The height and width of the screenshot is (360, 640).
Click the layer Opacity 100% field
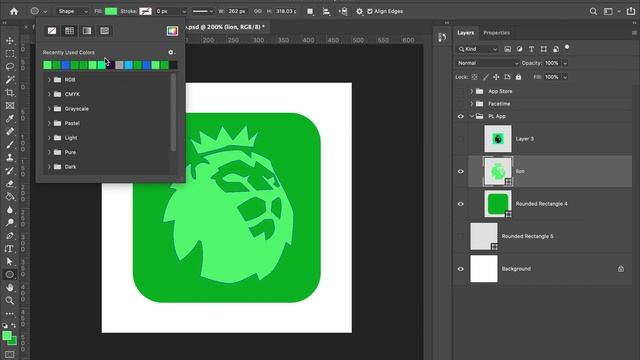pyautogui.click(x=551, y=63)
